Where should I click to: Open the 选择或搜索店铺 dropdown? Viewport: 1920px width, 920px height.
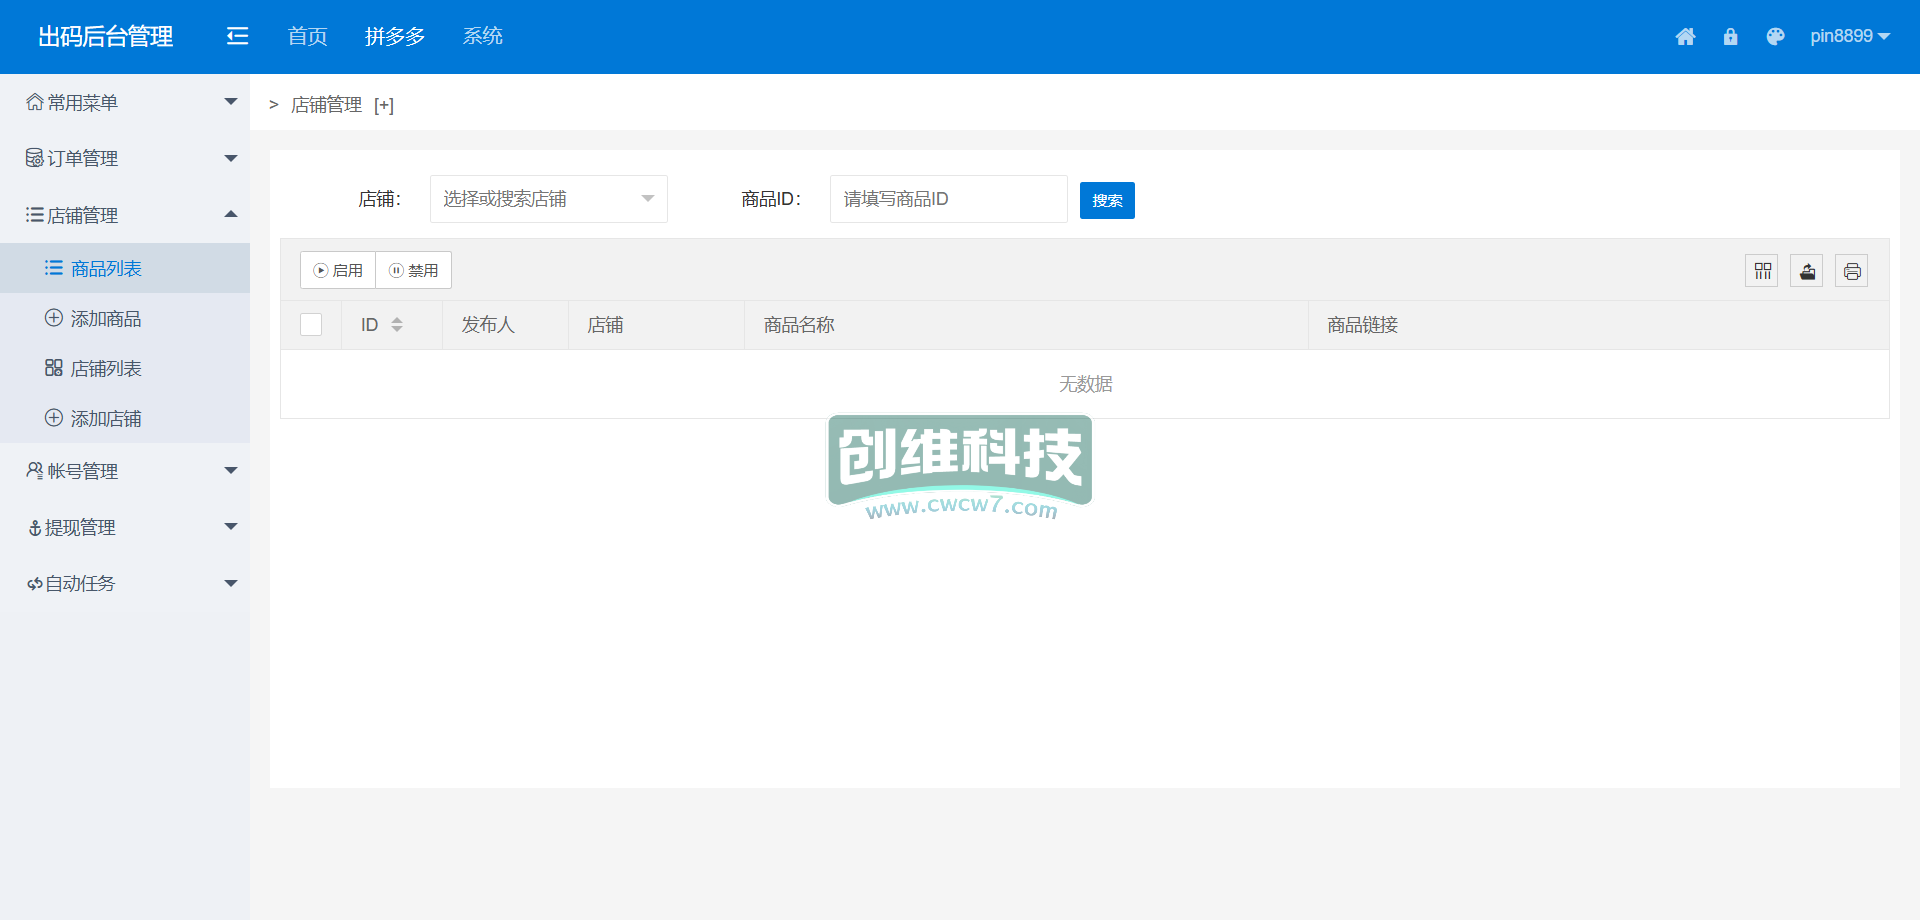[548, 199]
